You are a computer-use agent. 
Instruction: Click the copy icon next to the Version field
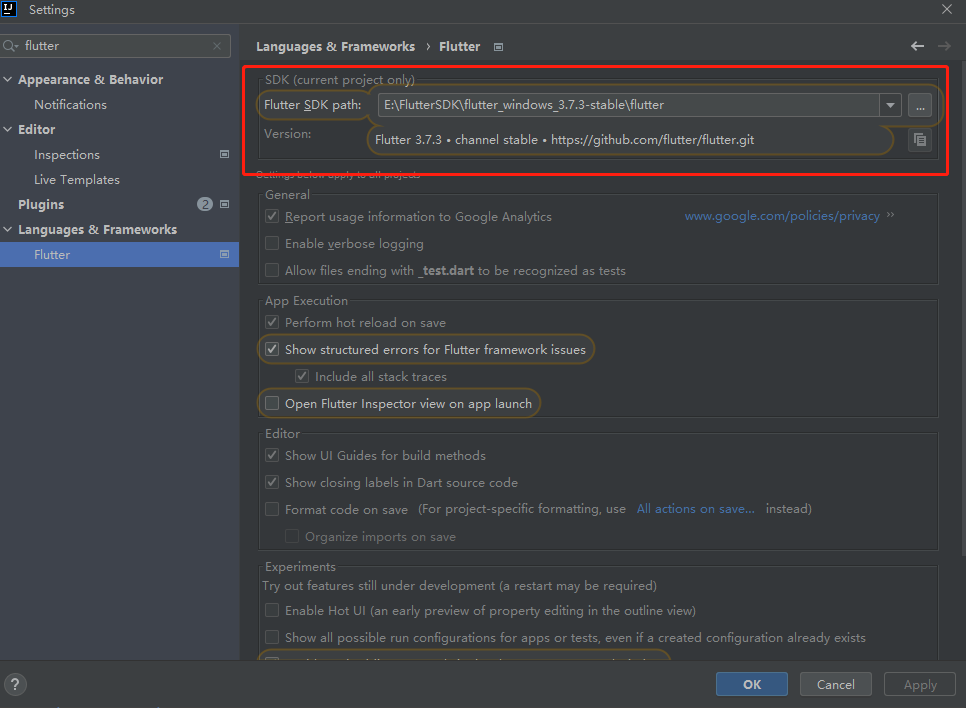click(x=920, y=140)
